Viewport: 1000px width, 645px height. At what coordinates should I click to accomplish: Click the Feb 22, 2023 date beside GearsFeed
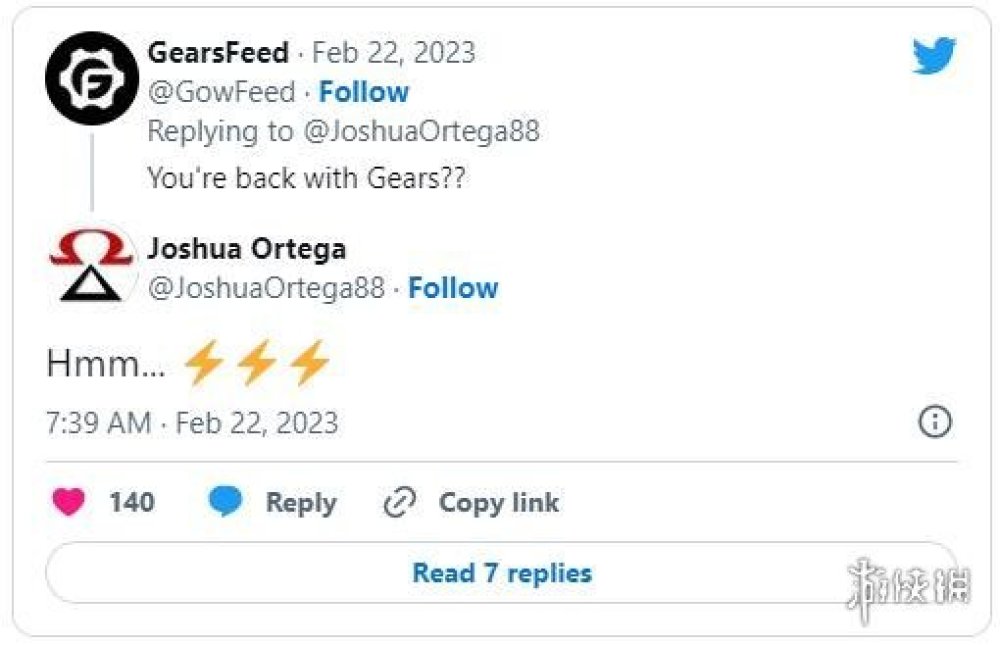coord(394,52)
